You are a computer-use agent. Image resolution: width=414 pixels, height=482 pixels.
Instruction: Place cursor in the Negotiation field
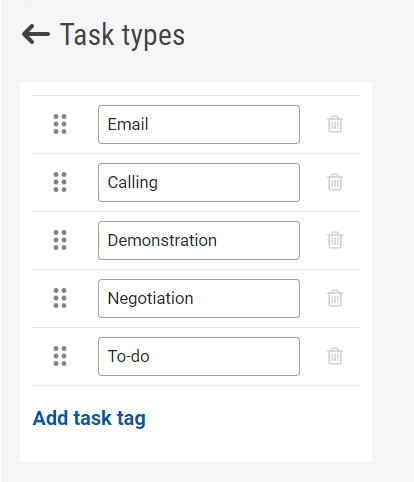pos(199,299)
